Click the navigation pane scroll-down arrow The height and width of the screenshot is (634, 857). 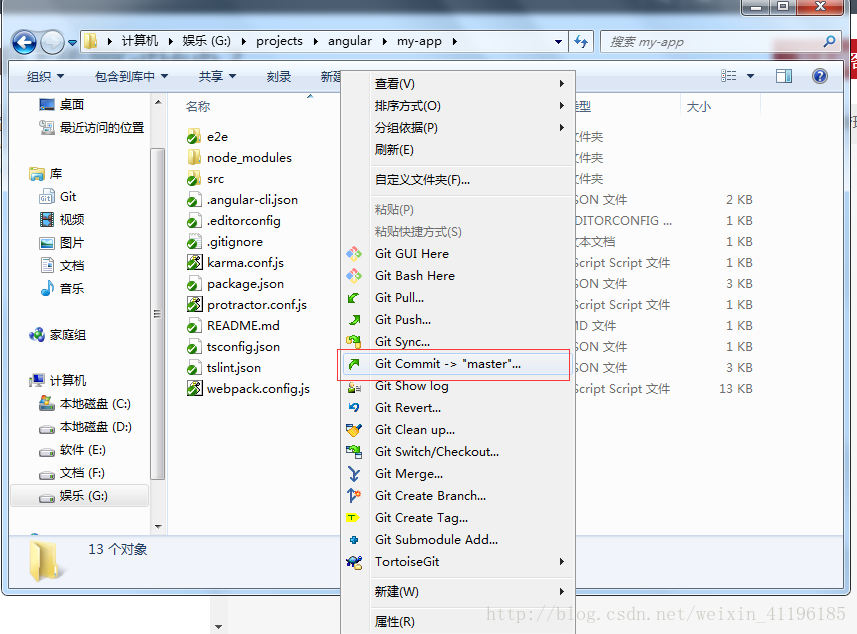tap(158, 526)
